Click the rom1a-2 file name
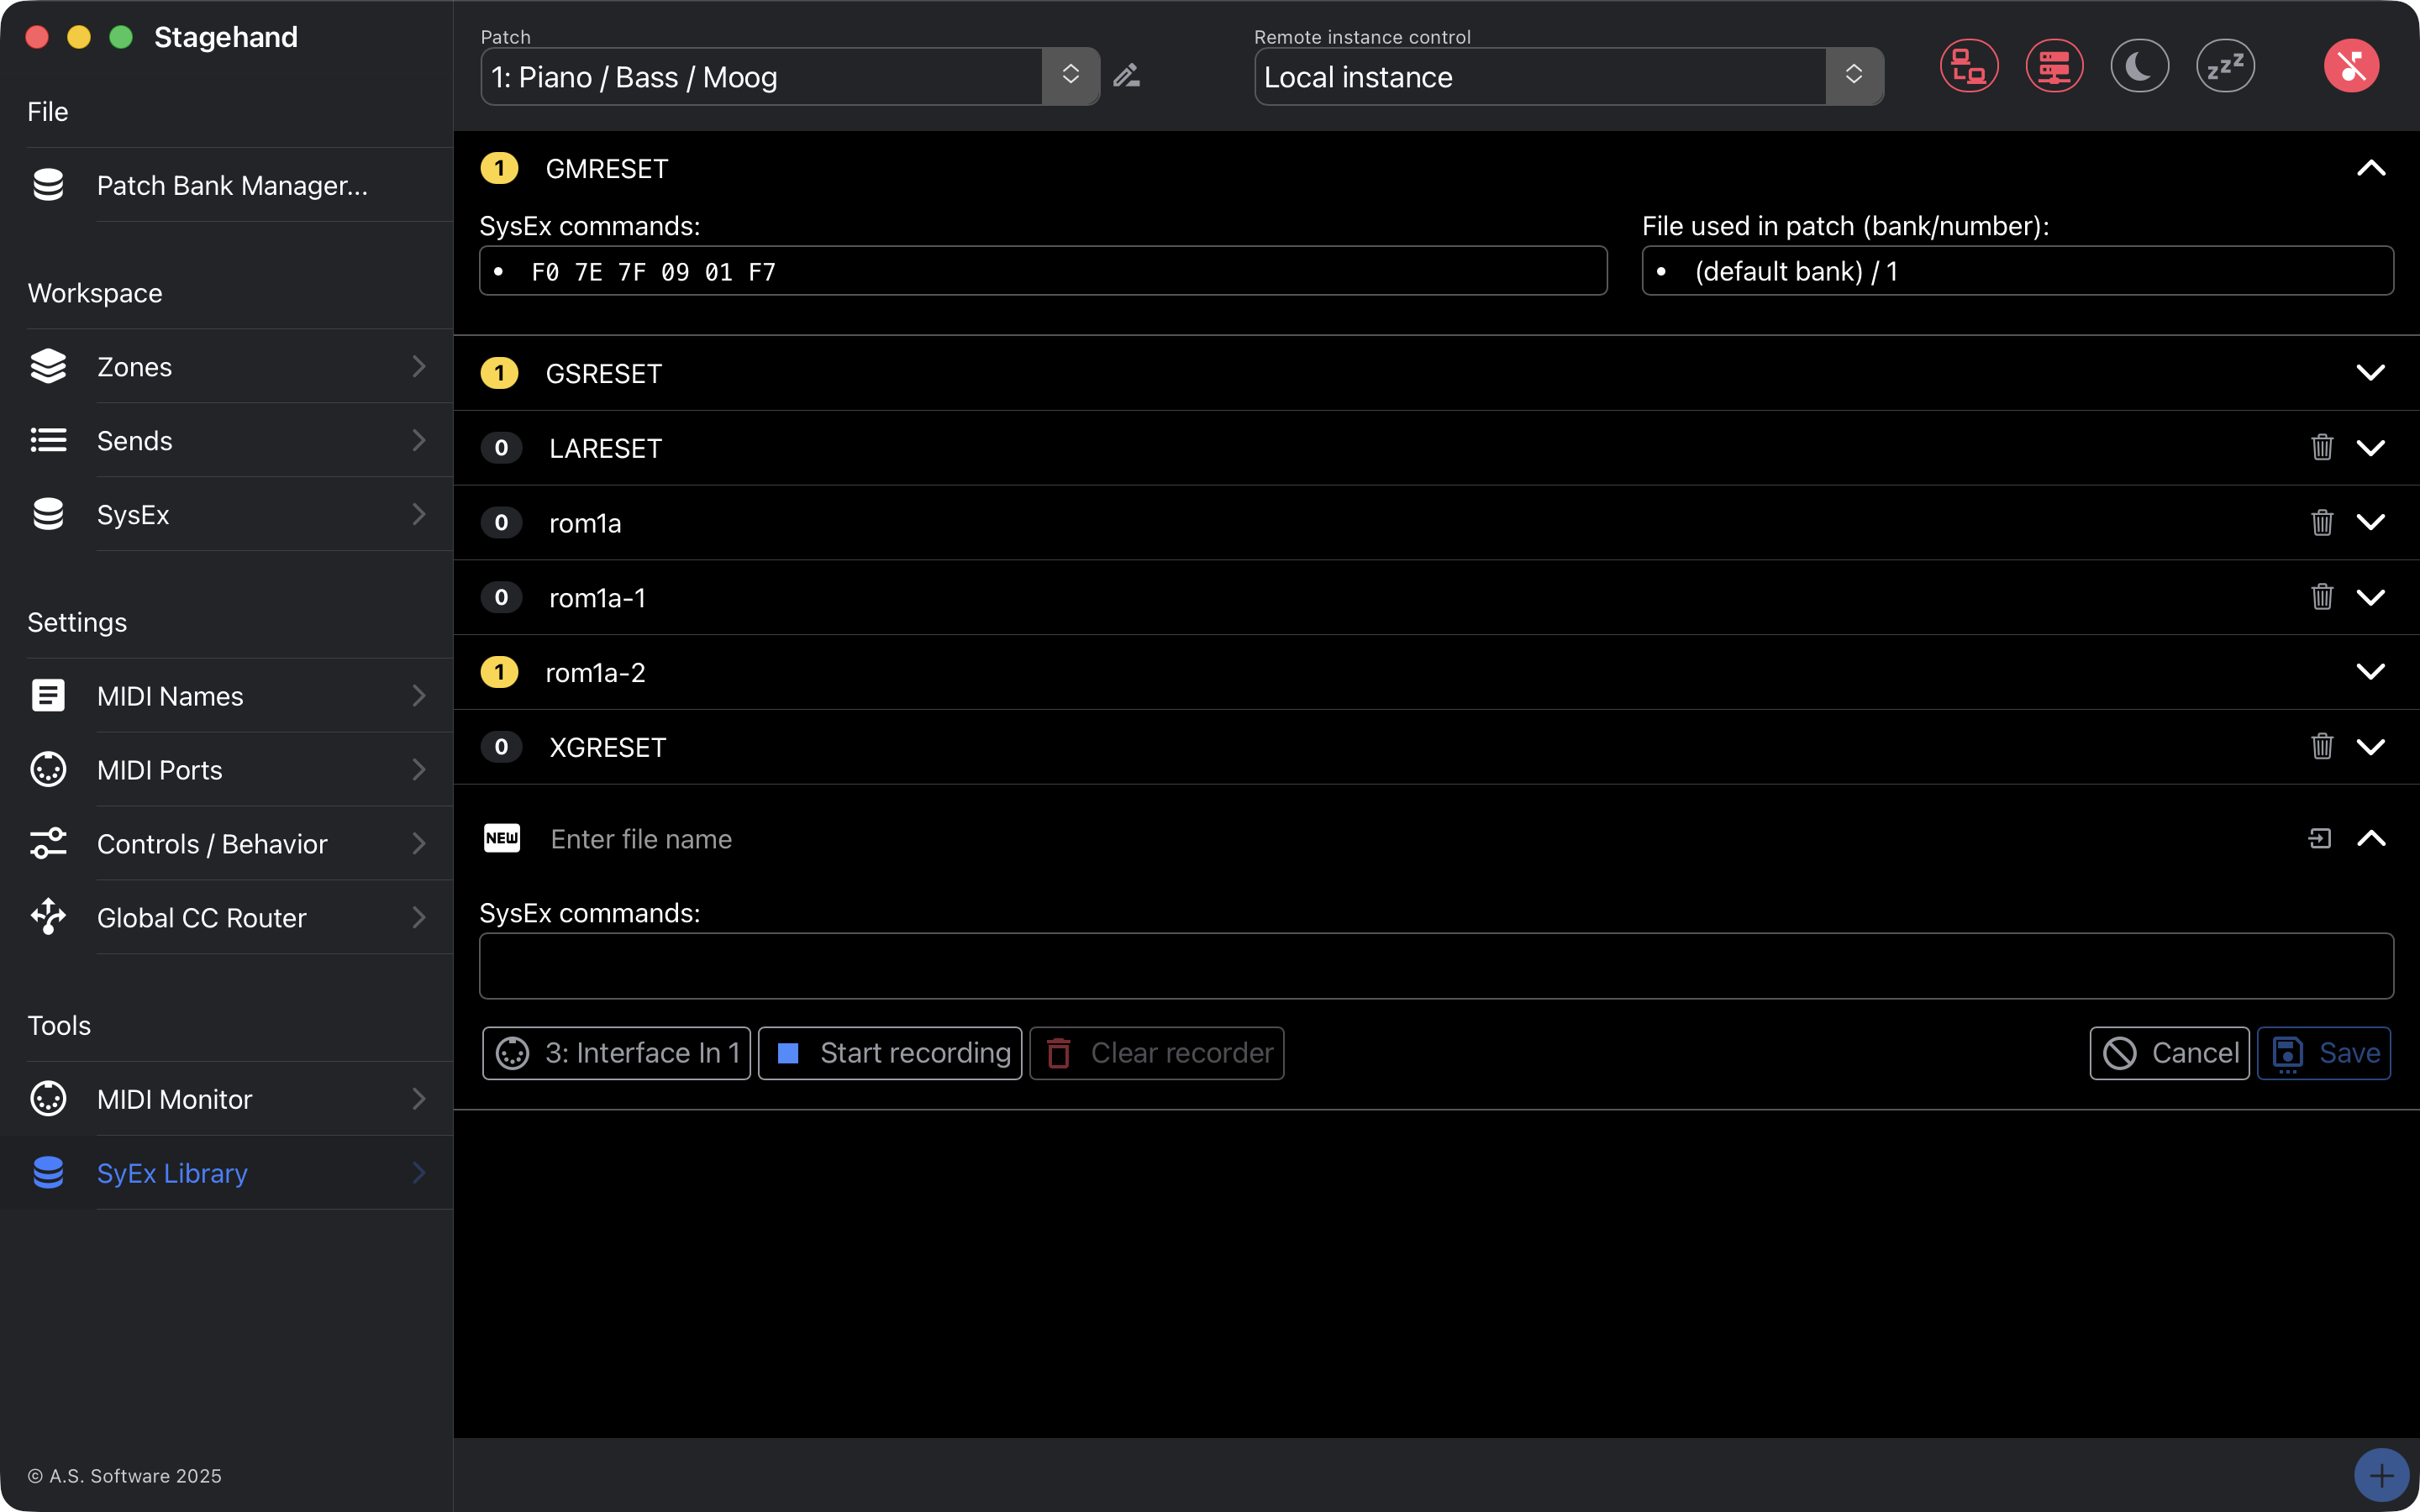The height and width of the screenshot is (1512, 2420). pyautogui.click(x=595, y=672)
